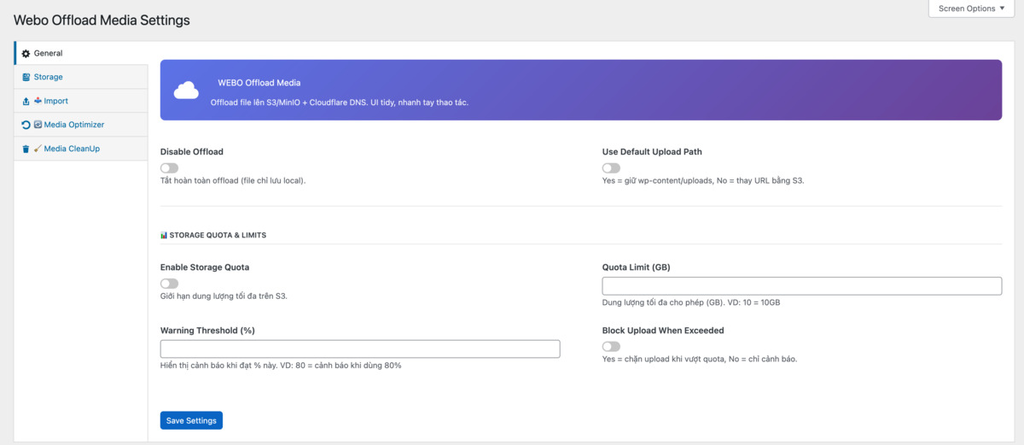This screenshot has width=1024, height=445.
Task: Focus the Quota Limit (GB) field
Action: tap(801, 287)
